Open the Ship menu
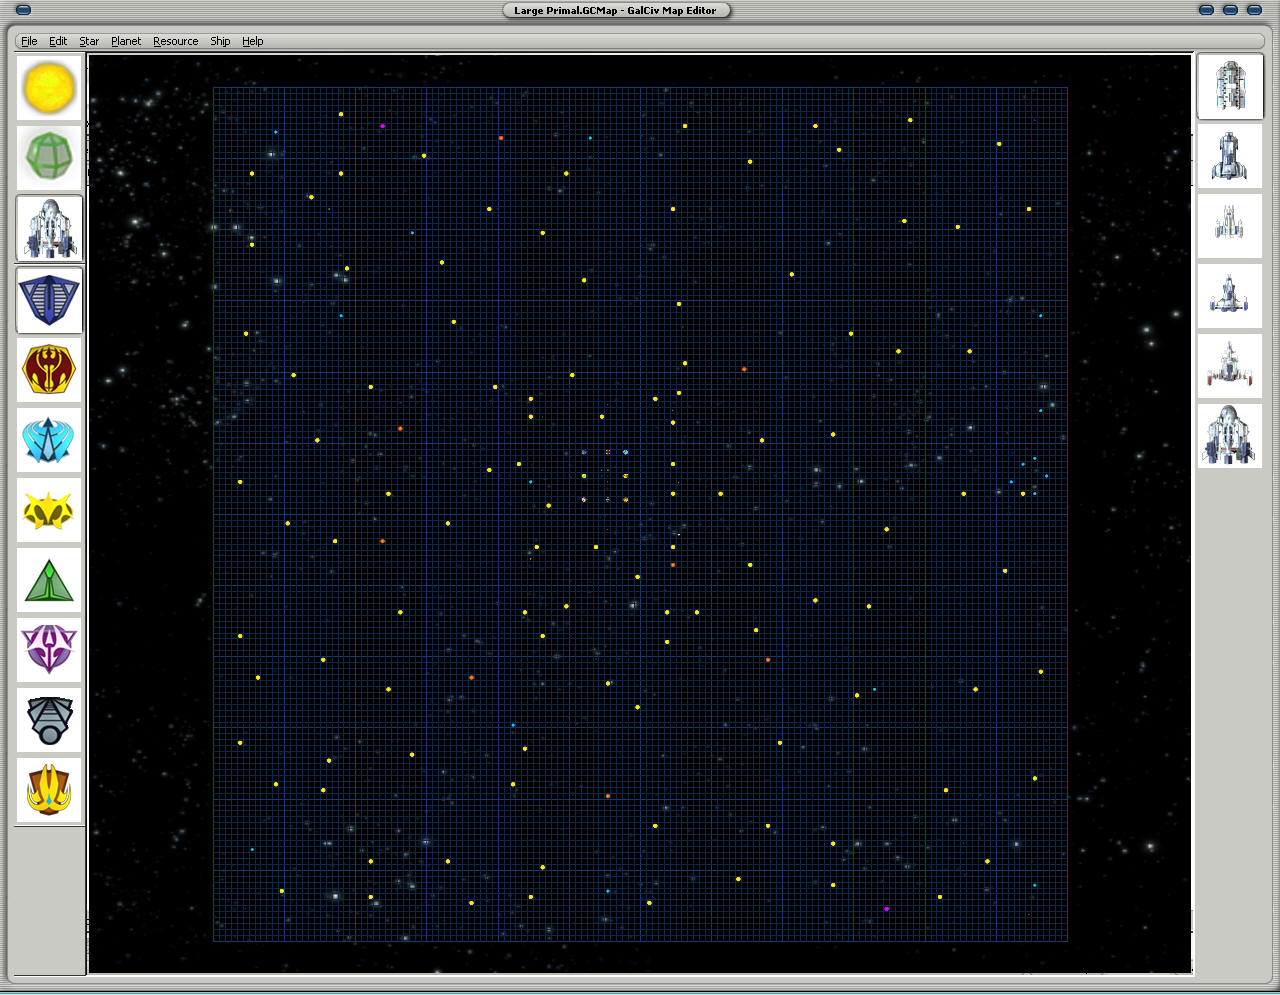 tap(220, 41)
